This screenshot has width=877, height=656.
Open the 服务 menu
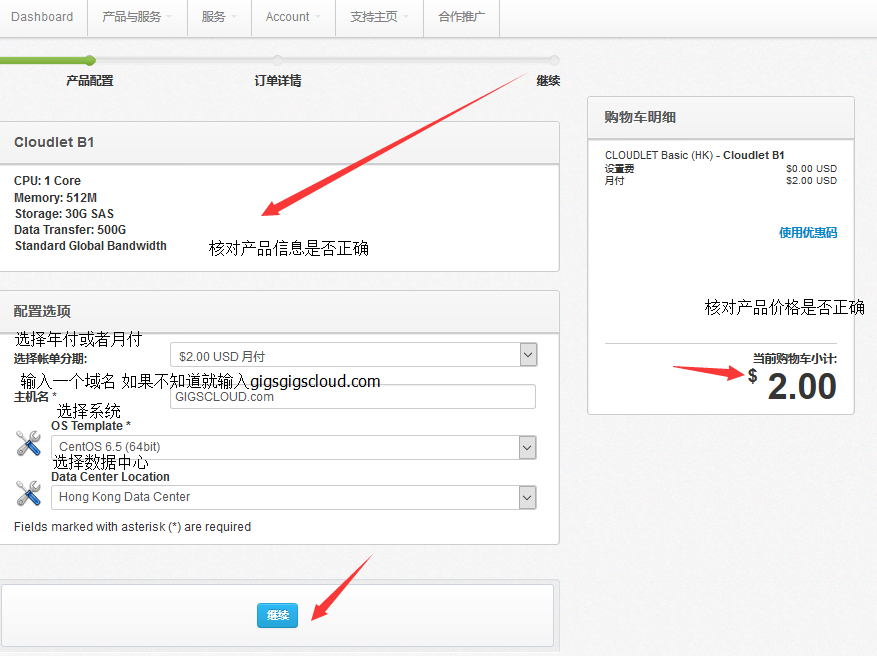tap(219, 17)
